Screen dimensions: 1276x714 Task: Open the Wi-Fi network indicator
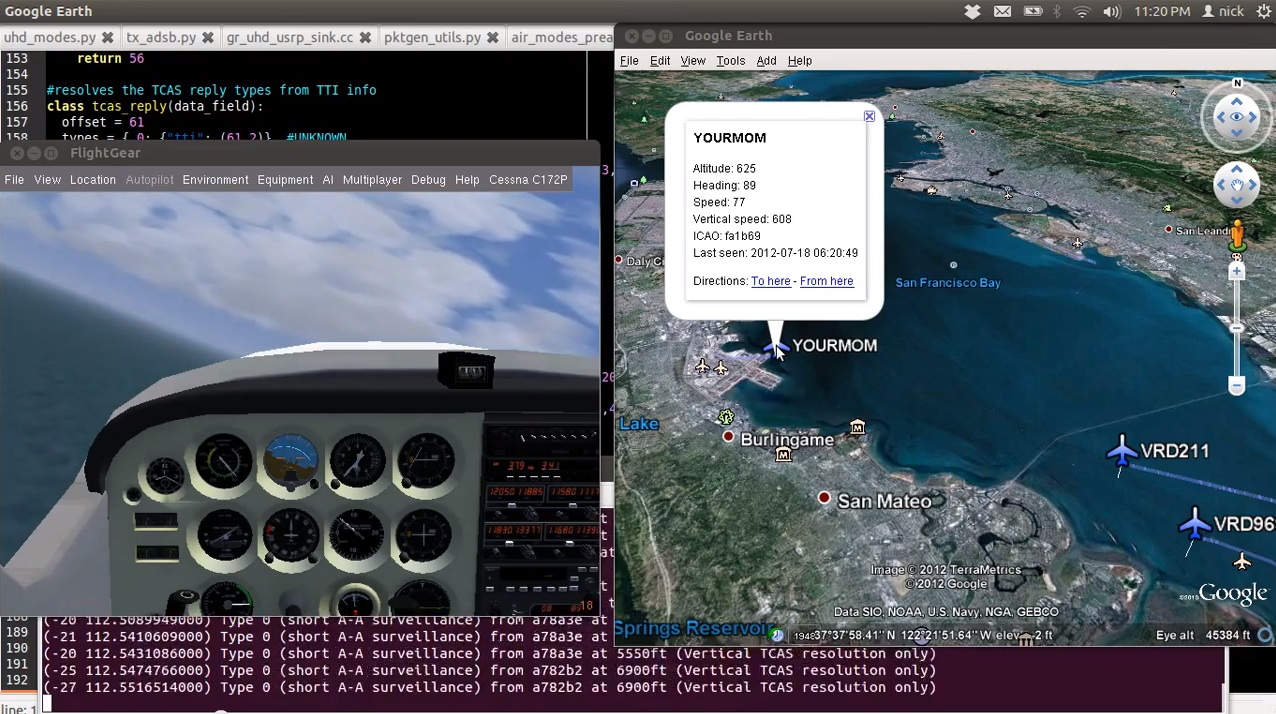click(1081, 11)
